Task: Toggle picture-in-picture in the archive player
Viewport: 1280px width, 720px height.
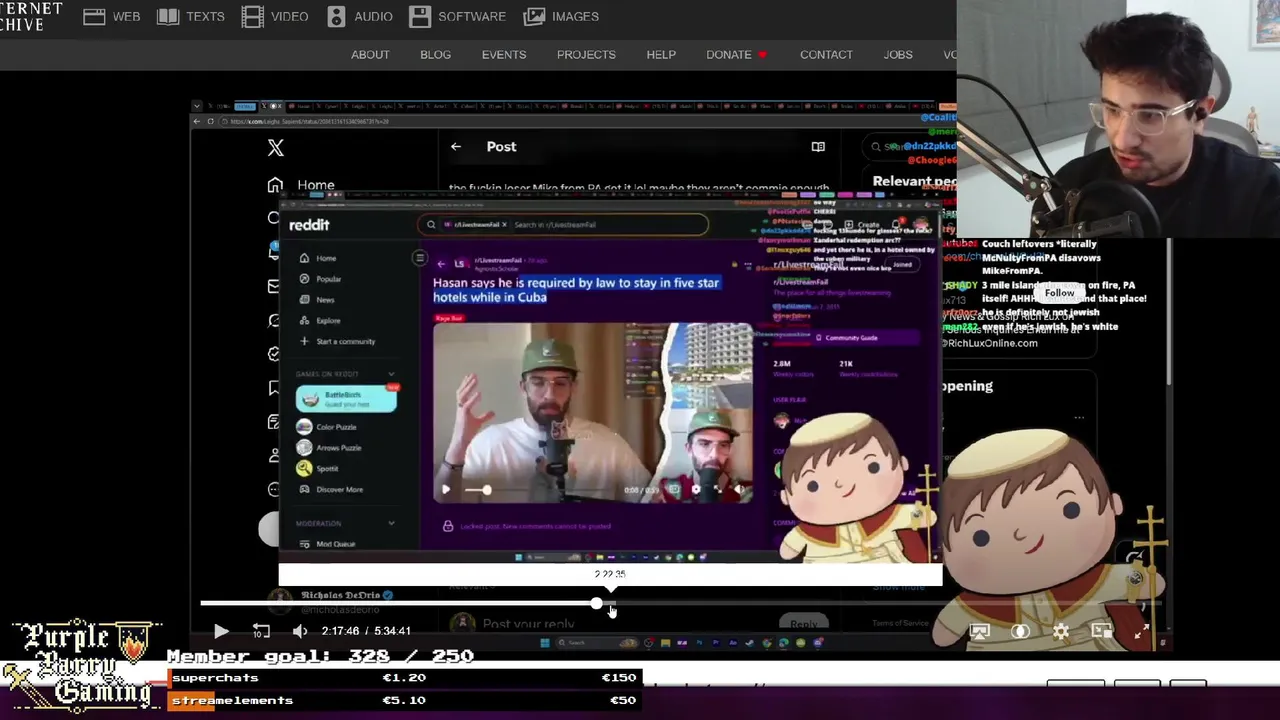Action: (1101, 631)
